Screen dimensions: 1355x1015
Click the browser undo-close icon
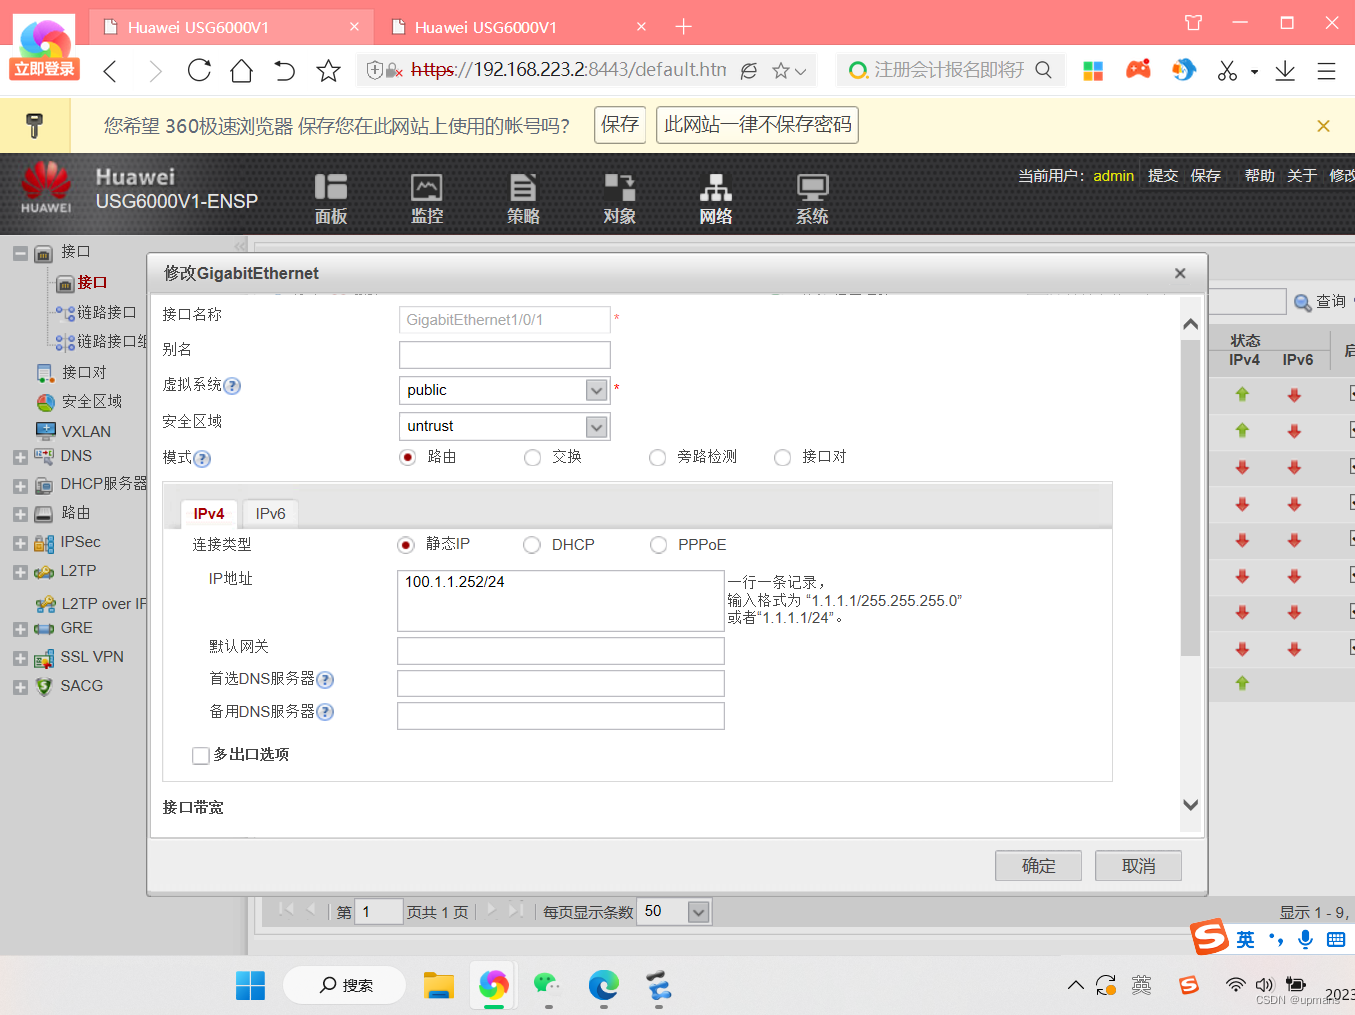coord(285,70)
